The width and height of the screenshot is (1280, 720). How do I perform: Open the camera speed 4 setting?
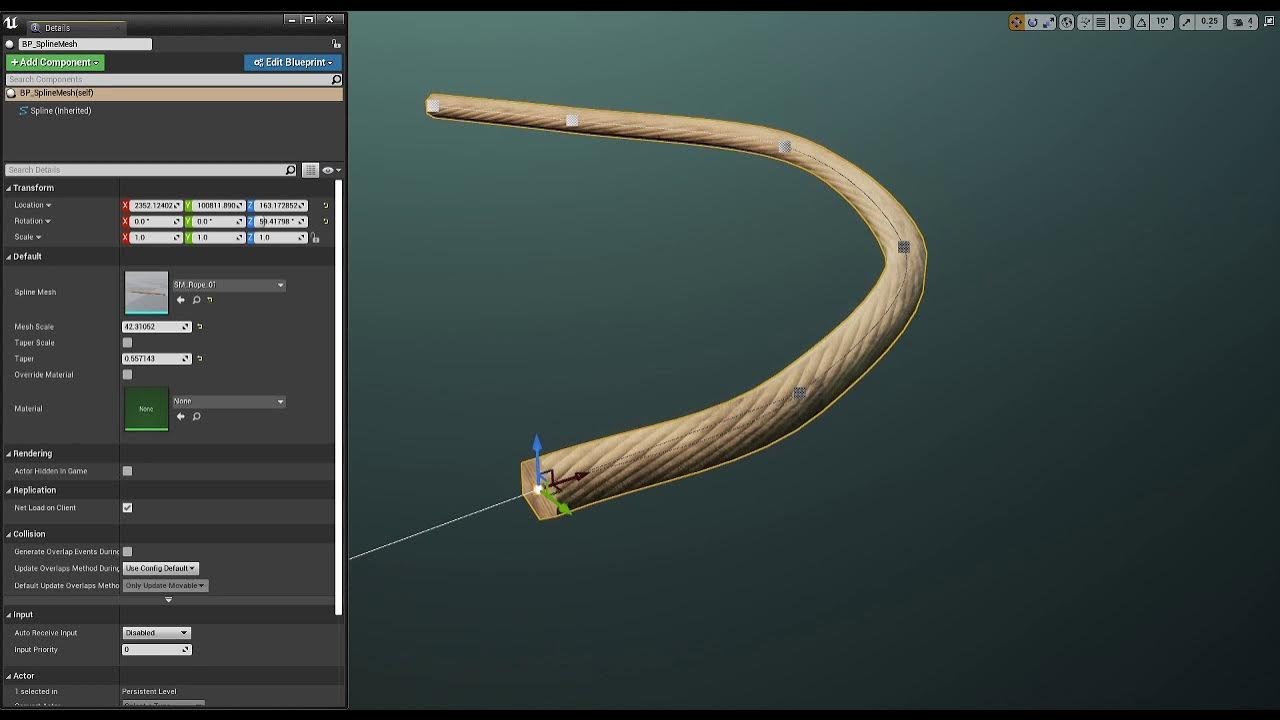coord(1242,22)
